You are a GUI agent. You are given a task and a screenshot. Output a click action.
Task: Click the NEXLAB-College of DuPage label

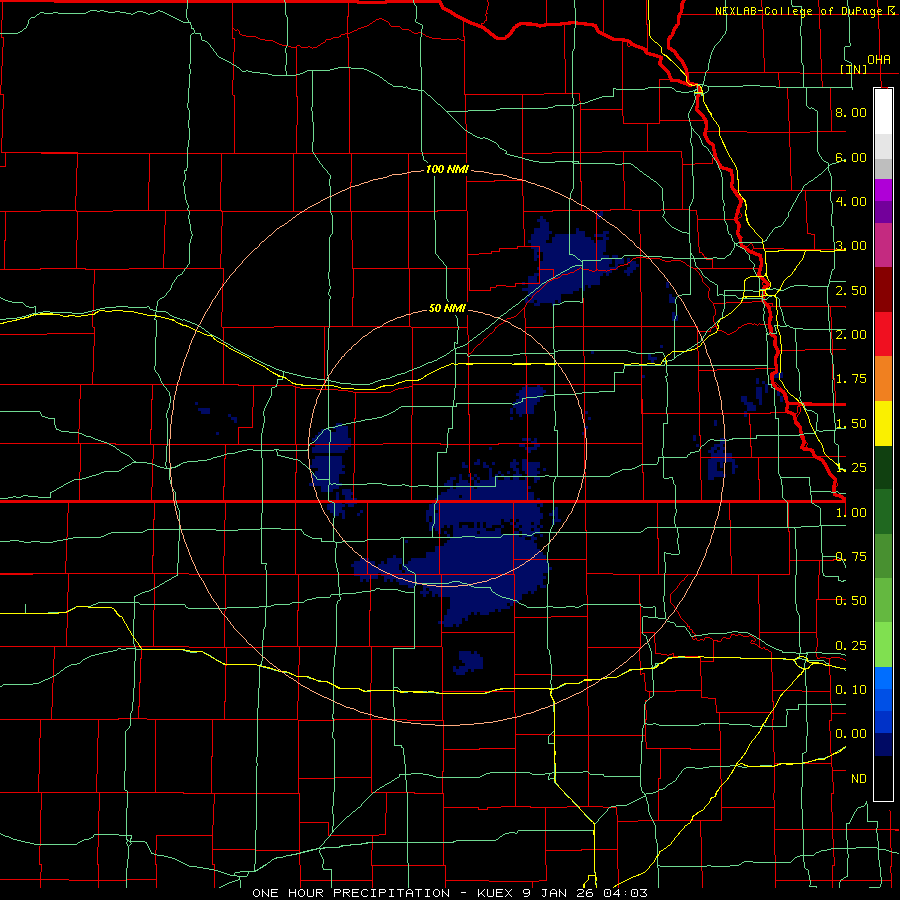tap(799, 11)
